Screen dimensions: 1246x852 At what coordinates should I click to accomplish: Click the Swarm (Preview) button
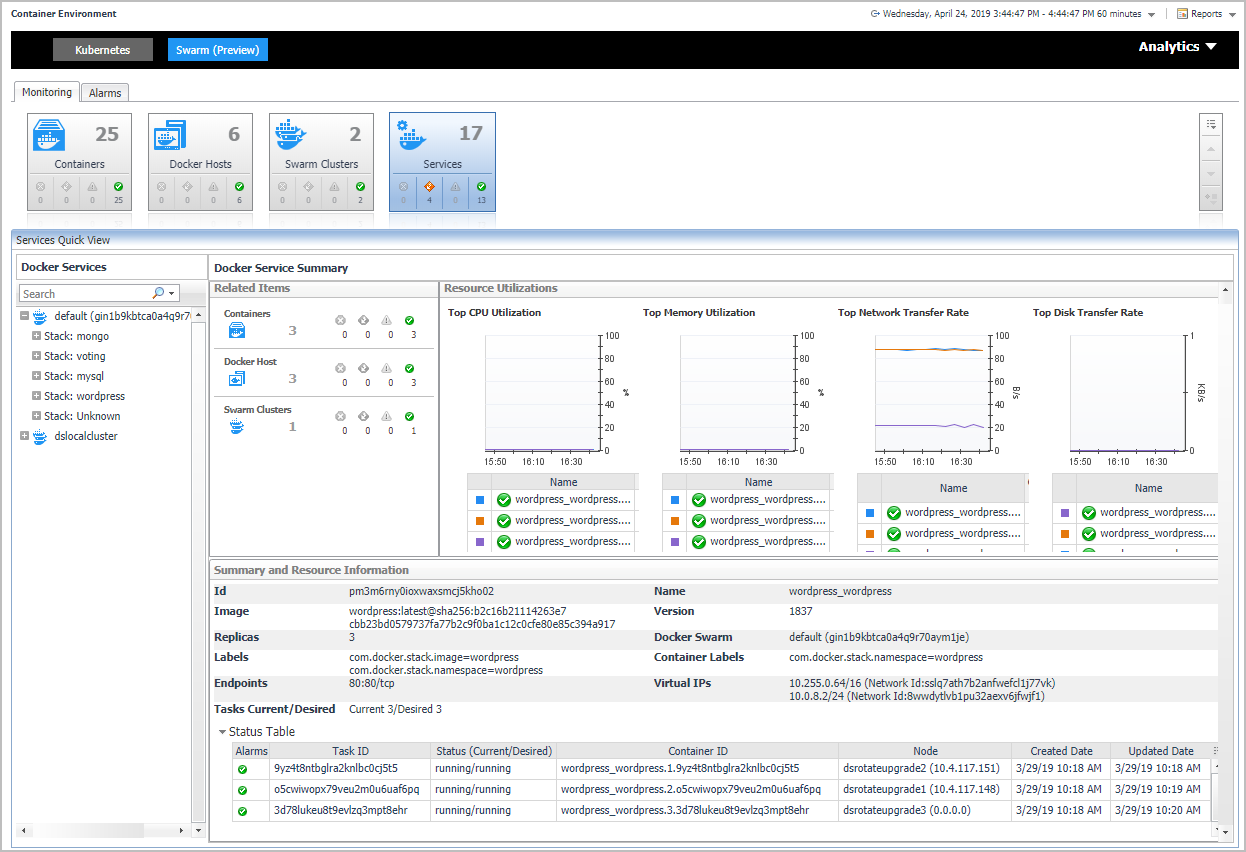tap(217, 50)
